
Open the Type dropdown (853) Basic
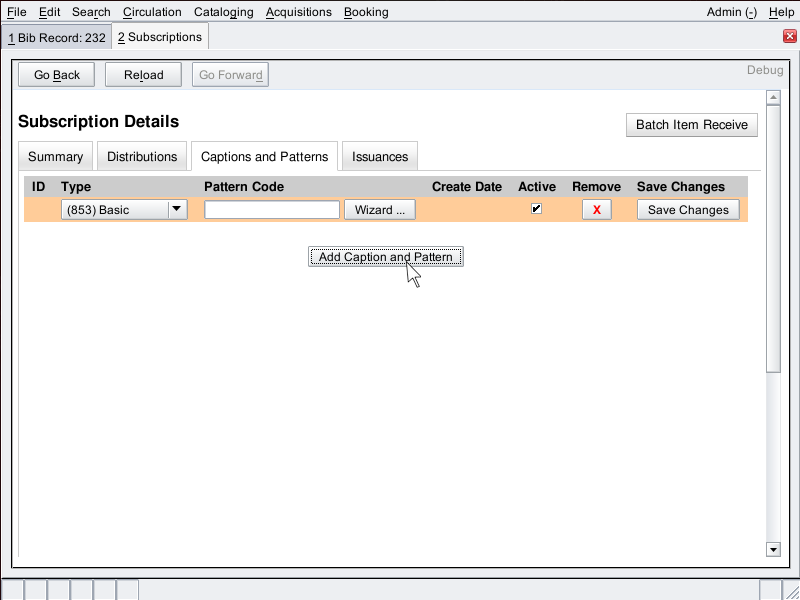pos(124,210)
